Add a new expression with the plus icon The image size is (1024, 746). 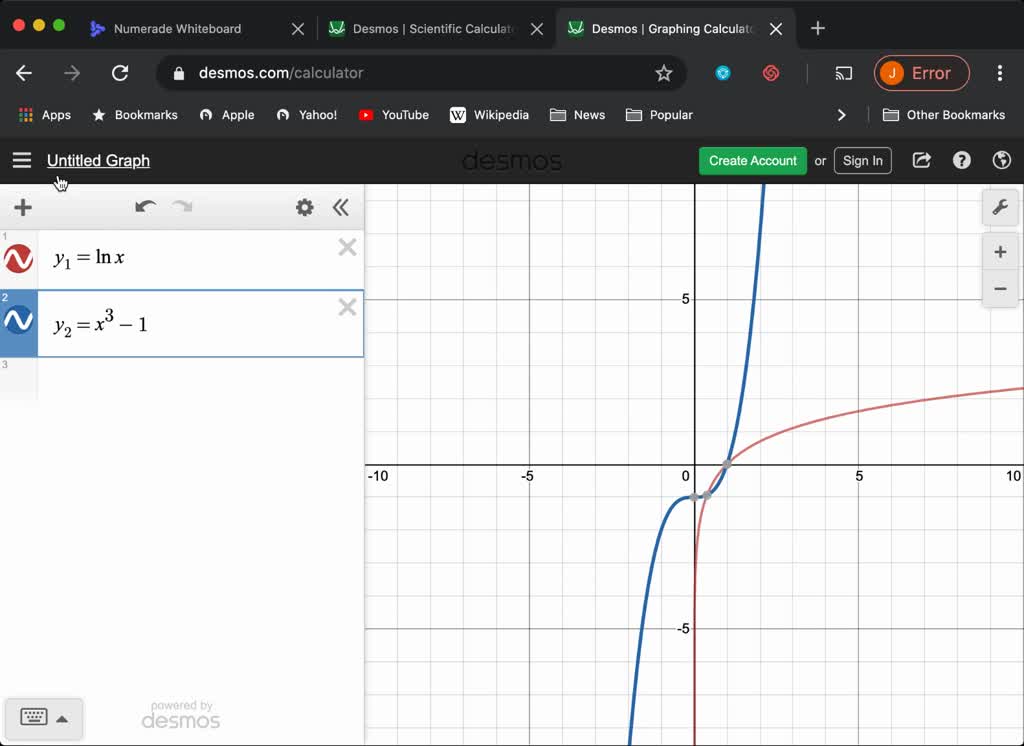coord(22,207)
